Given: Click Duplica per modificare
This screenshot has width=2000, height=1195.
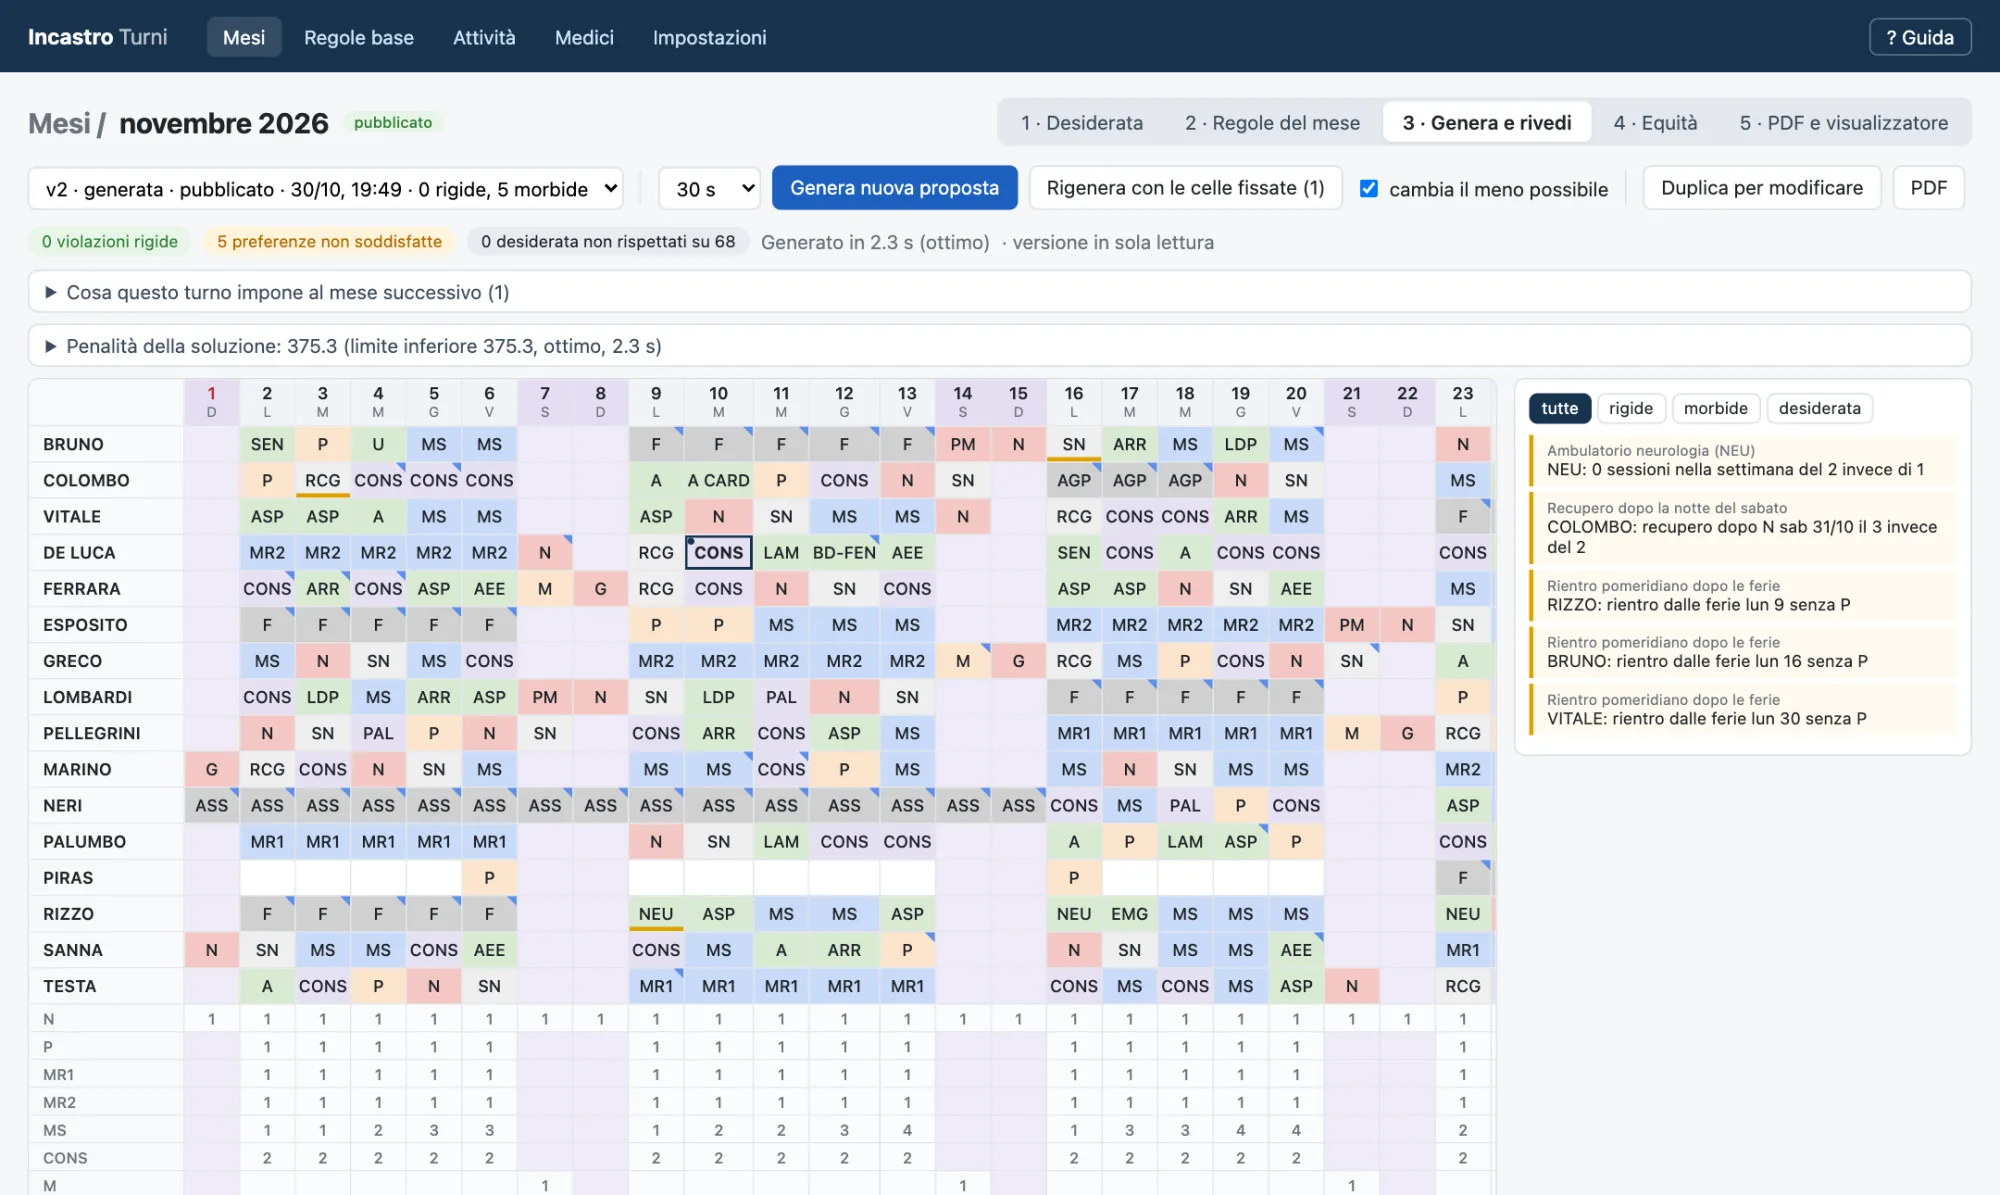Looking at the screenshot, I should (1761, 187).
